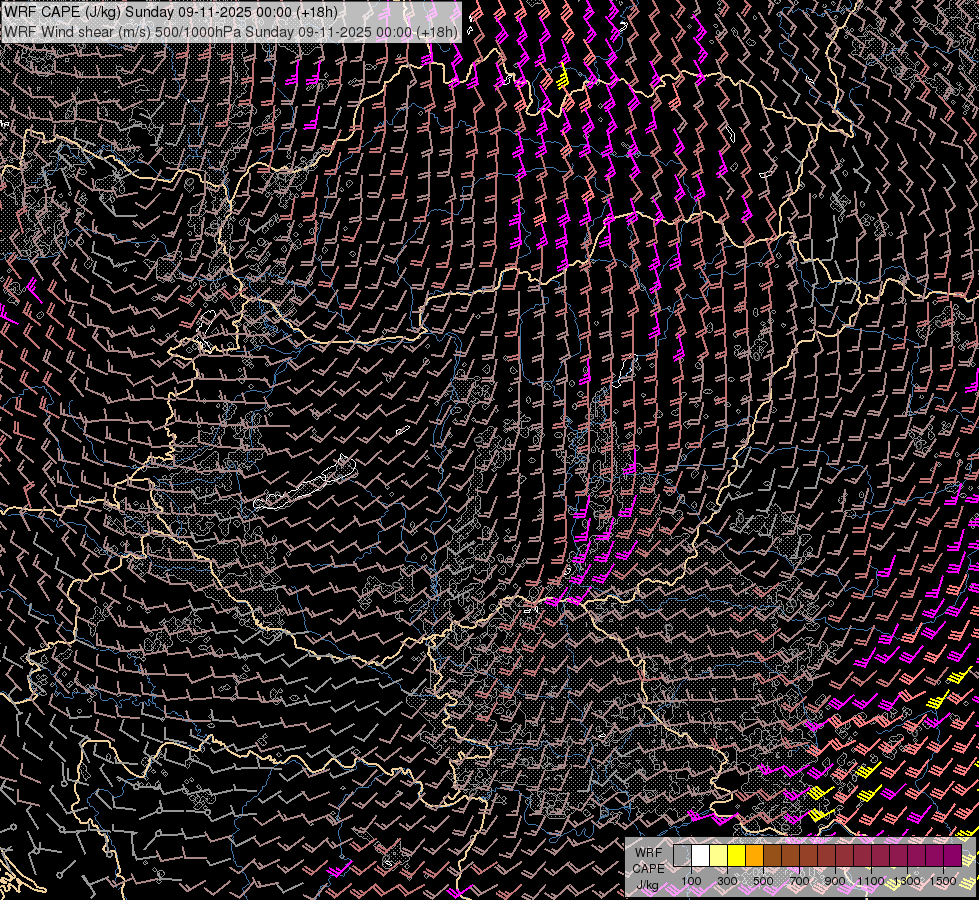Click the 1300 value label in legend
This screenshot has width=979, height=900.
click(x=907, y=881)
